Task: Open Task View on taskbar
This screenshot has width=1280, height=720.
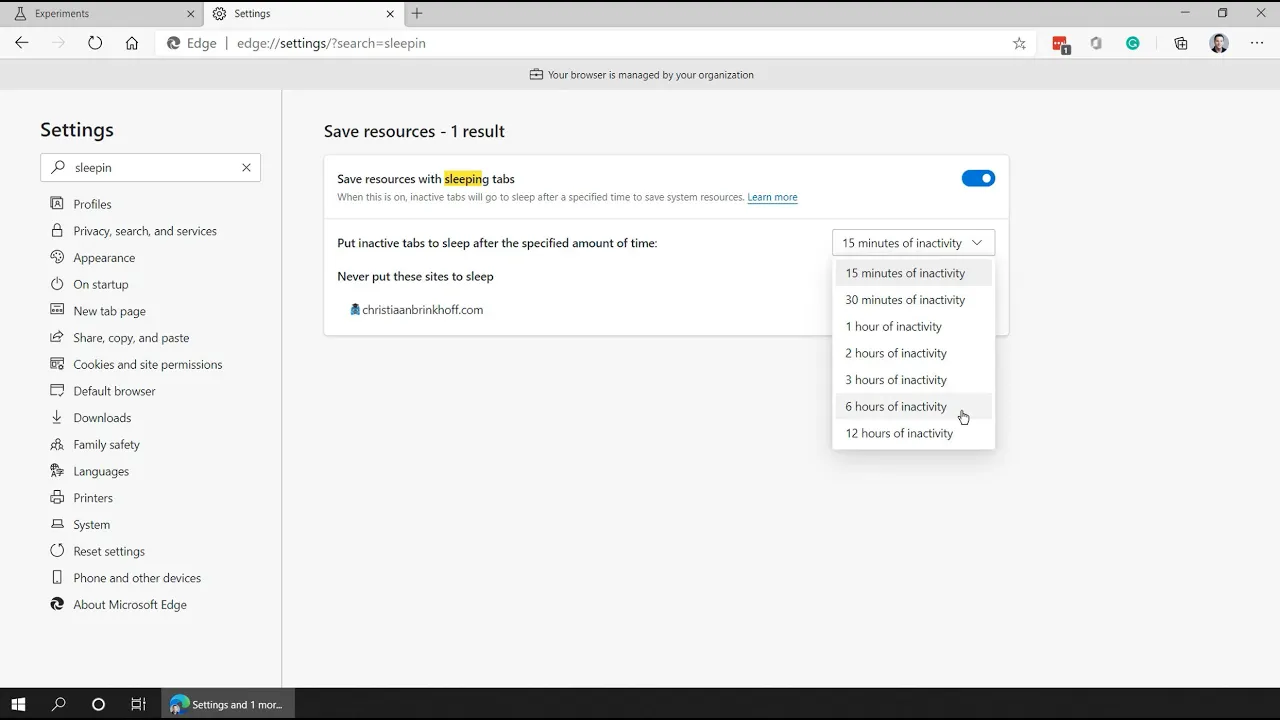Action: point(138,704)
